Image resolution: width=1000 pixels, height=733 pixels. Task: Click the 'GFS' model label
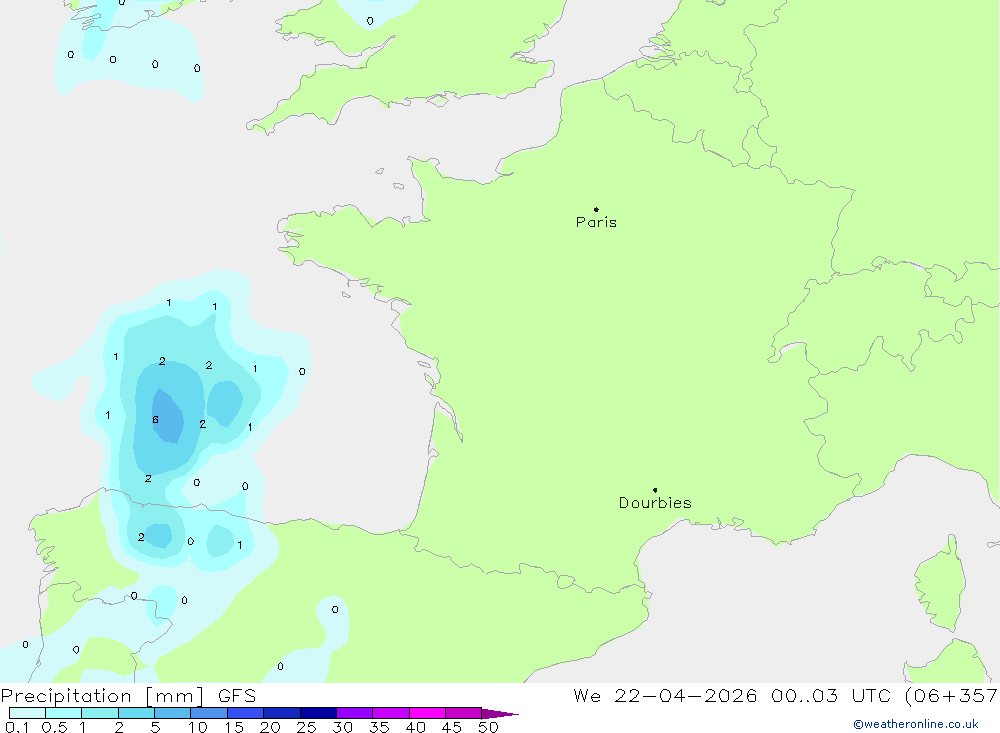coord(237,696)
